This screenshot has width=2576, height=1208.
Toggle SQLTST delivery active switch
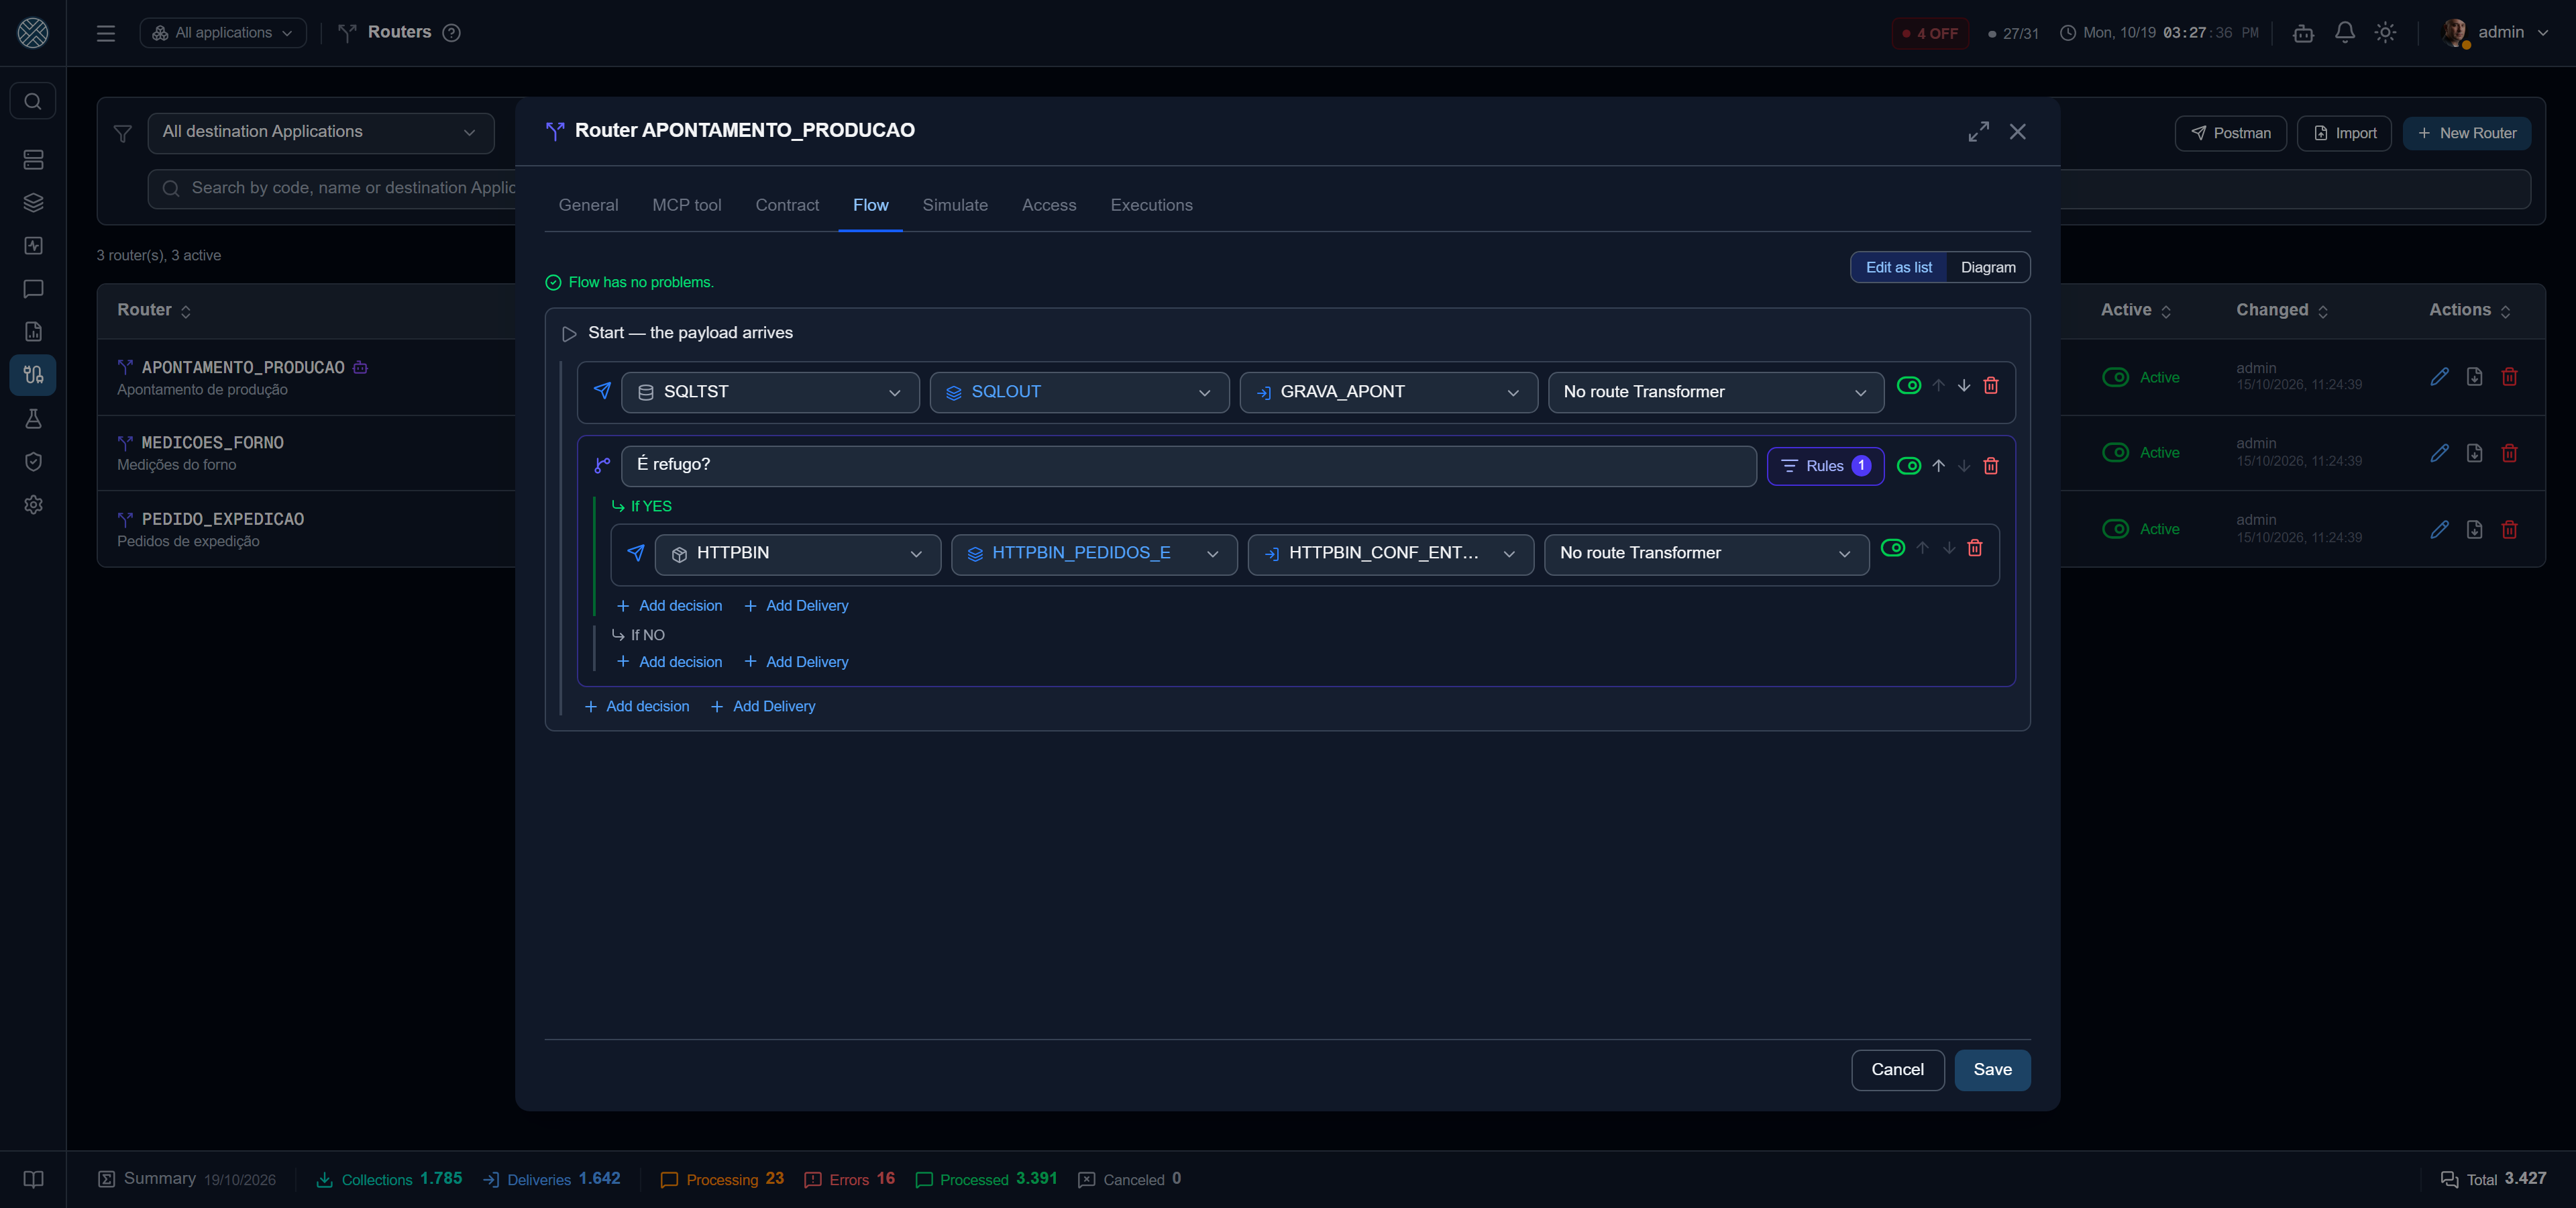pyautogui.click(x=1908, y=386)
